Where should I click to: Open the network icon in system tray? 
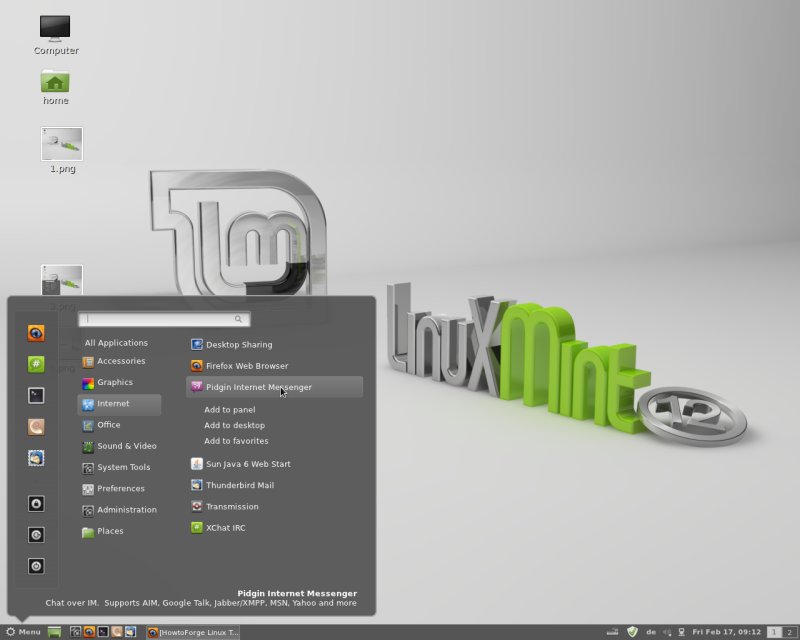pyautogui.click(x=681, y=632)
